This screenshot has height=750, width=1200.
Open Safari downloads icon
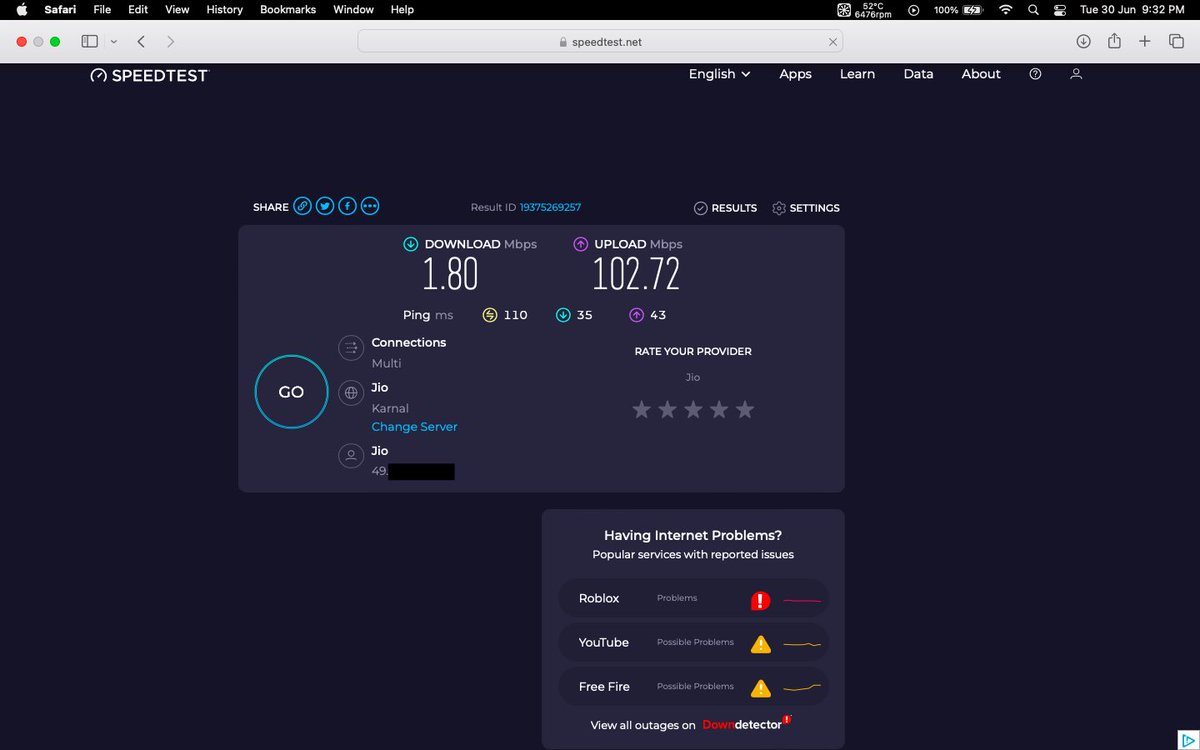click(x=1083, y=42)
